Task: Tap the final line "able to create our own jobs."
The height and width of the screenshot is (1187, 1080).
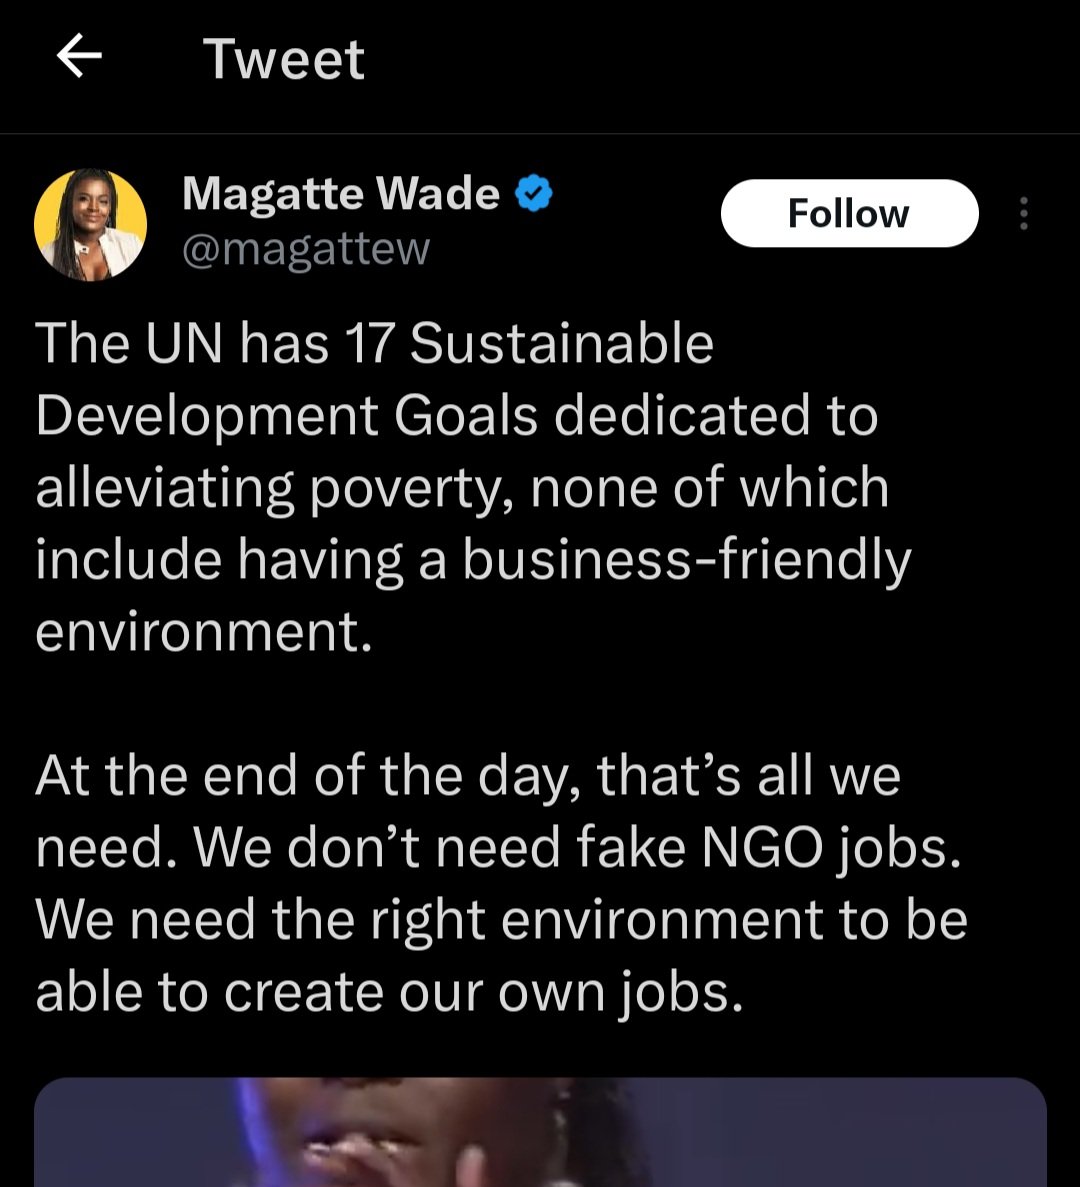Action: (x=390, y=992)
